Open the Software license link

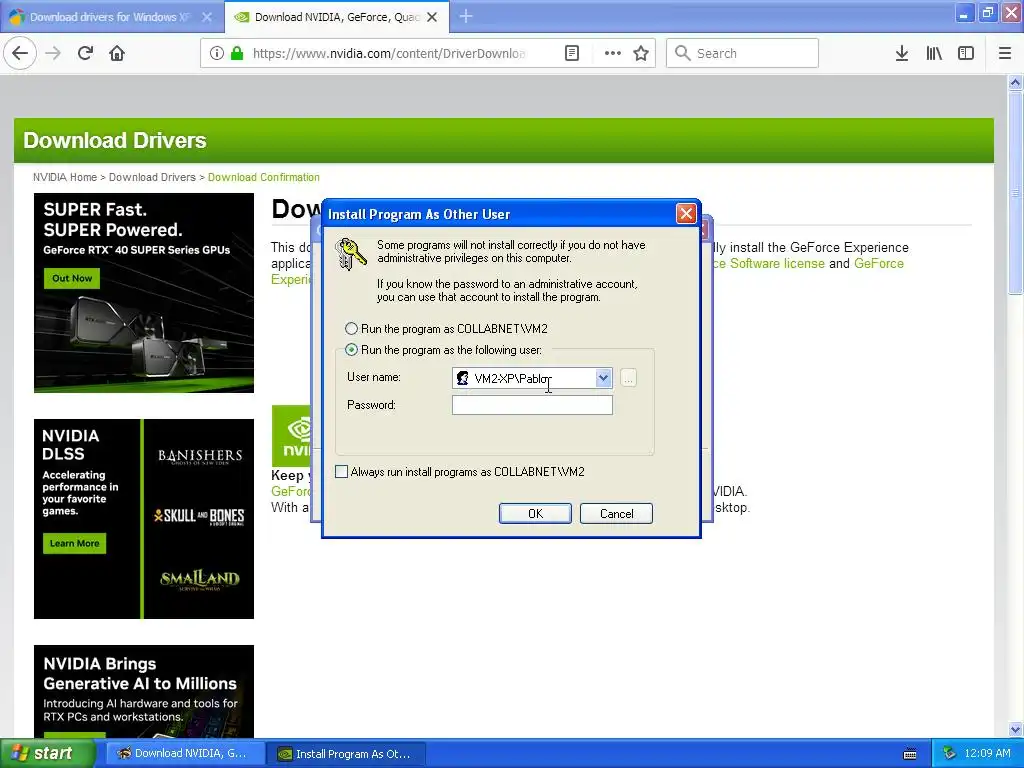tap(777, 263)
